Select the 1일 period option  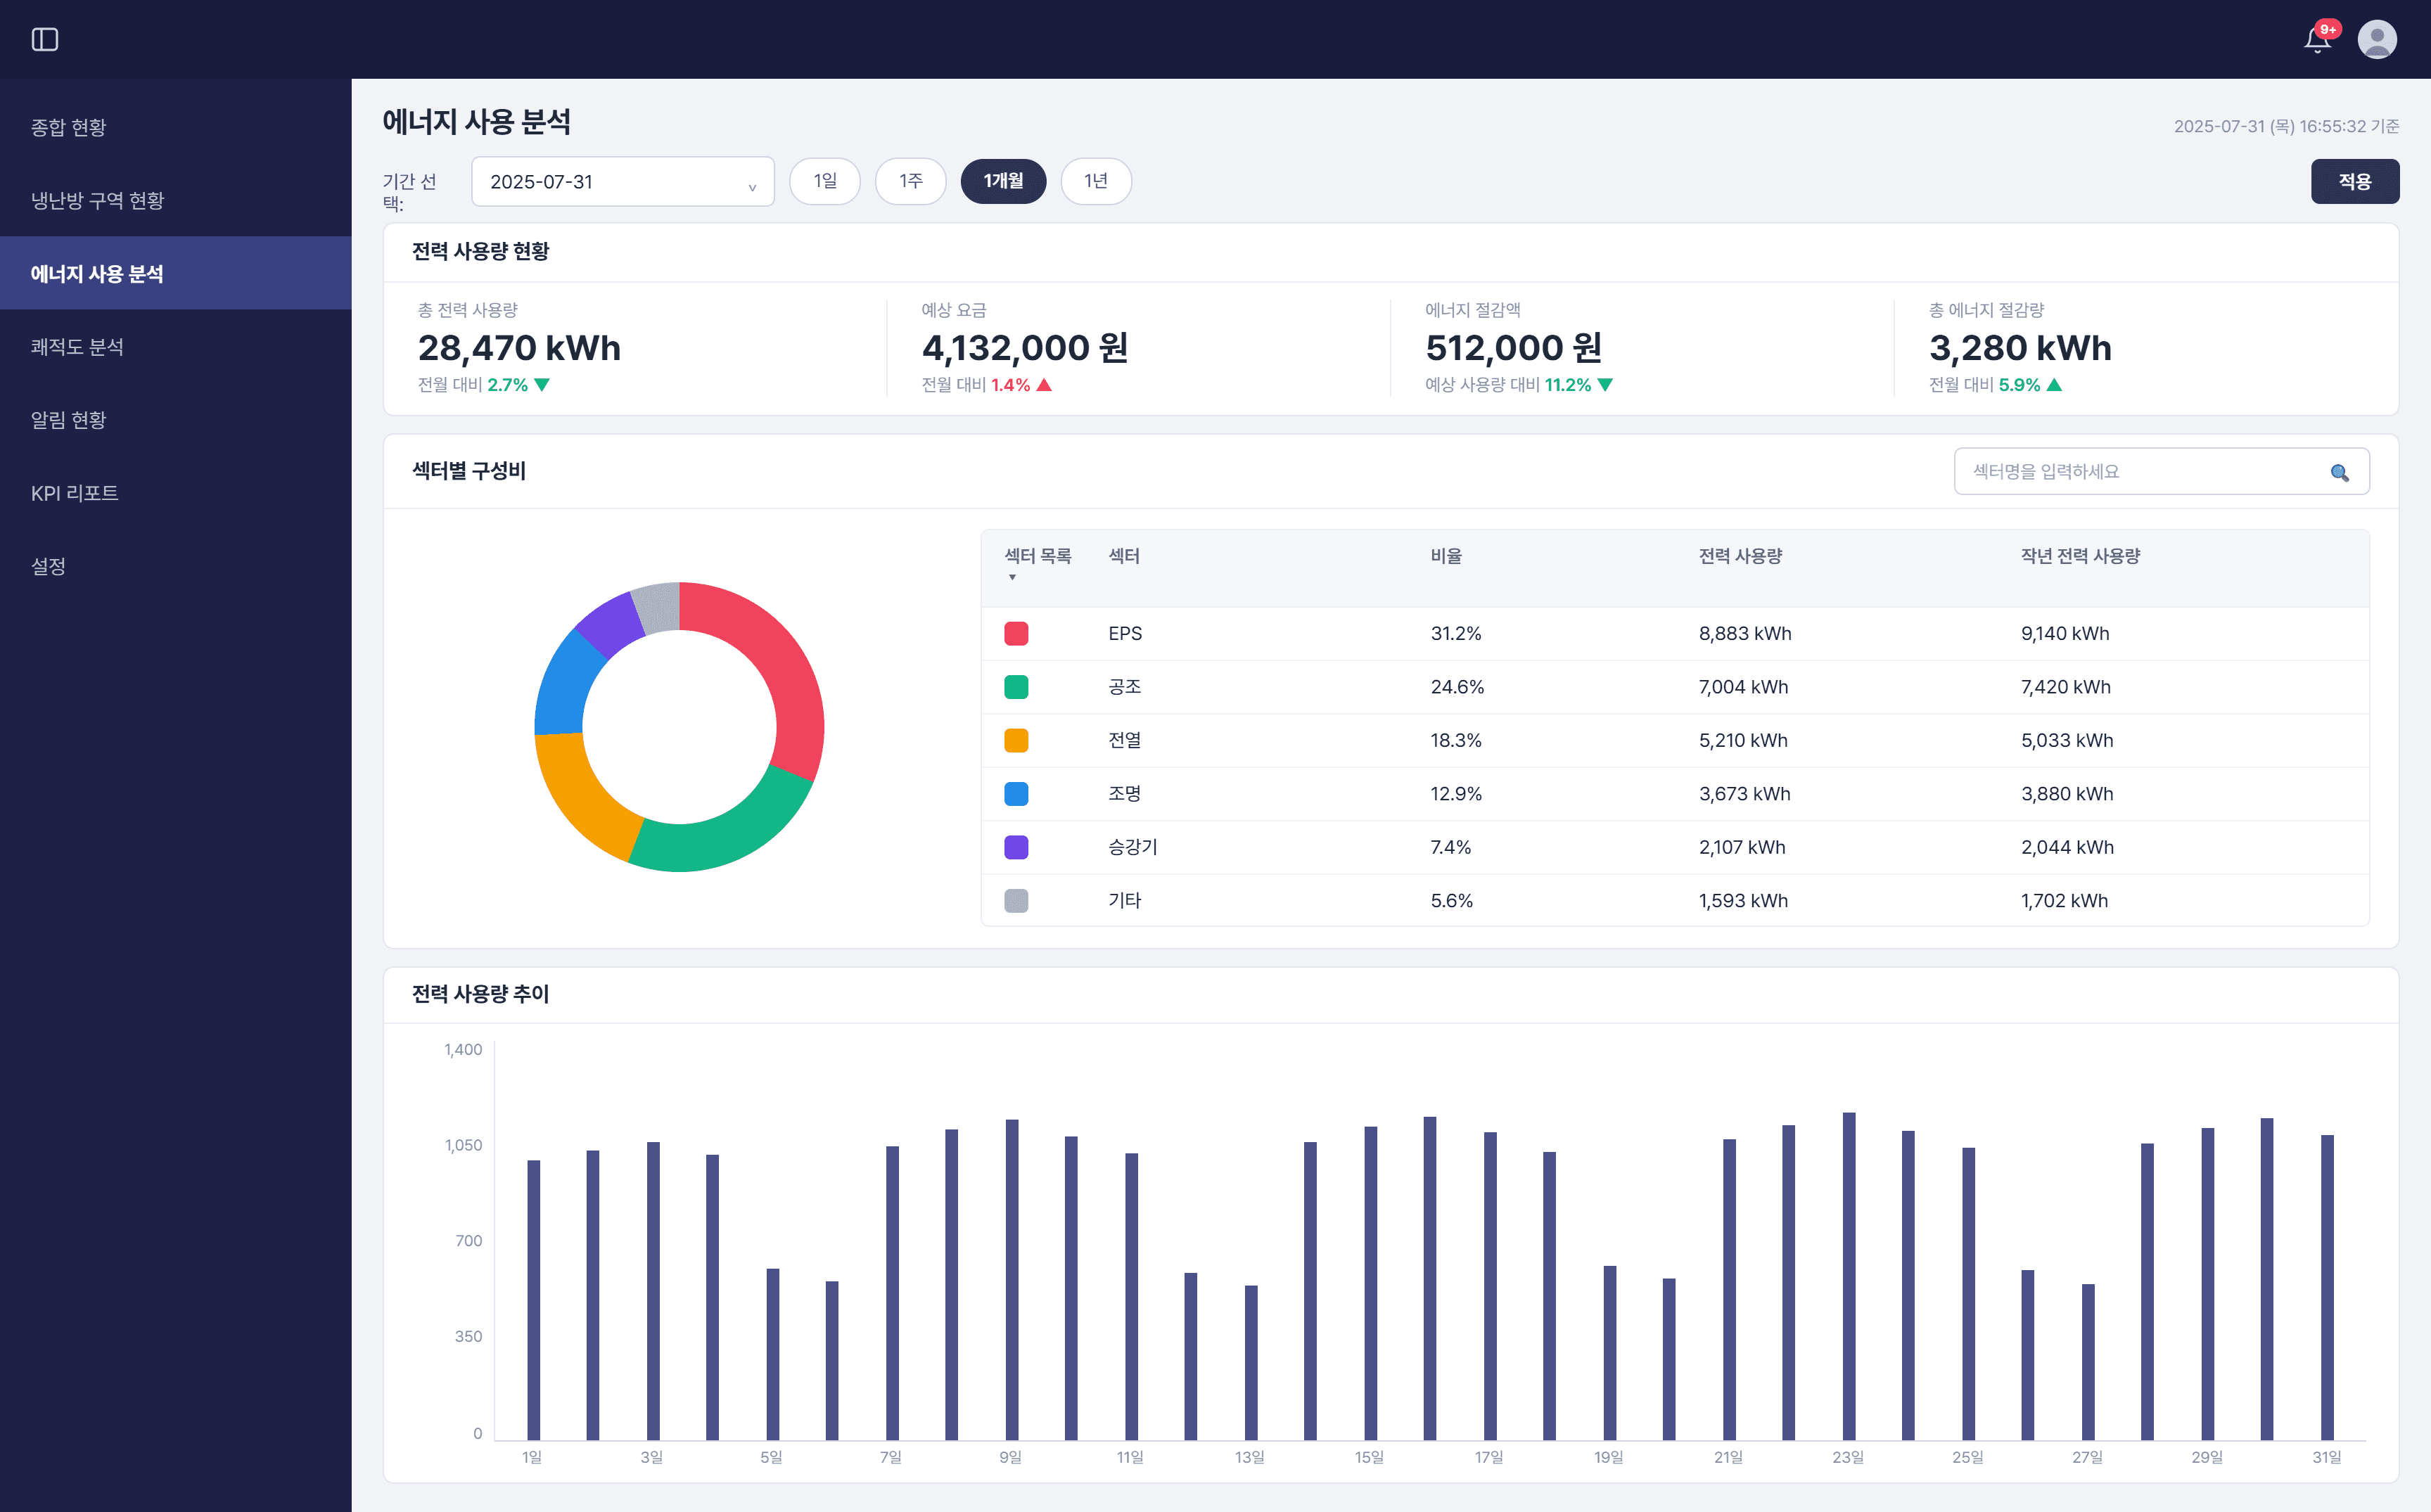[x=824, y=181]
